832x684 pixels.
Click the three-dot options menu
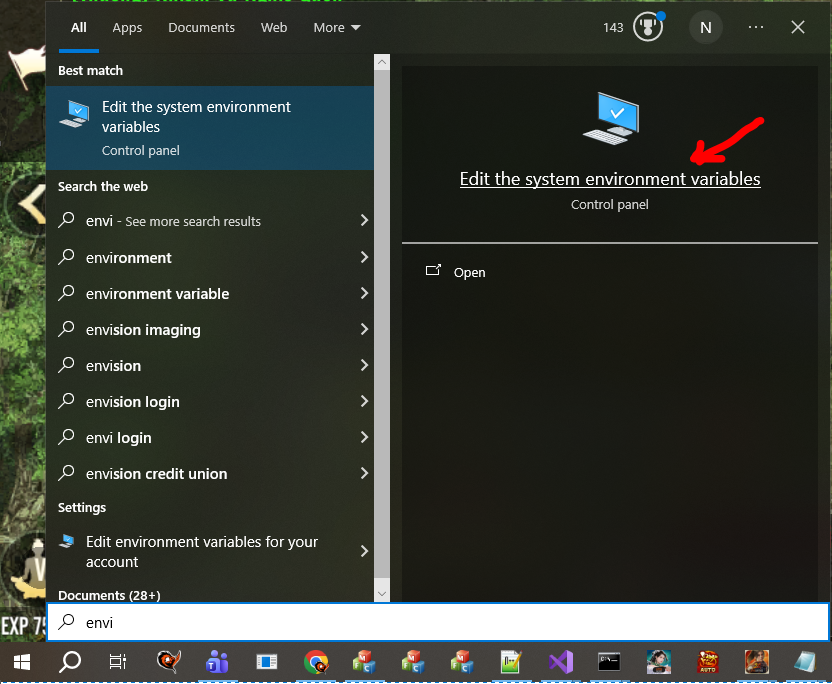pyautogui.click(x=756, y=28)
